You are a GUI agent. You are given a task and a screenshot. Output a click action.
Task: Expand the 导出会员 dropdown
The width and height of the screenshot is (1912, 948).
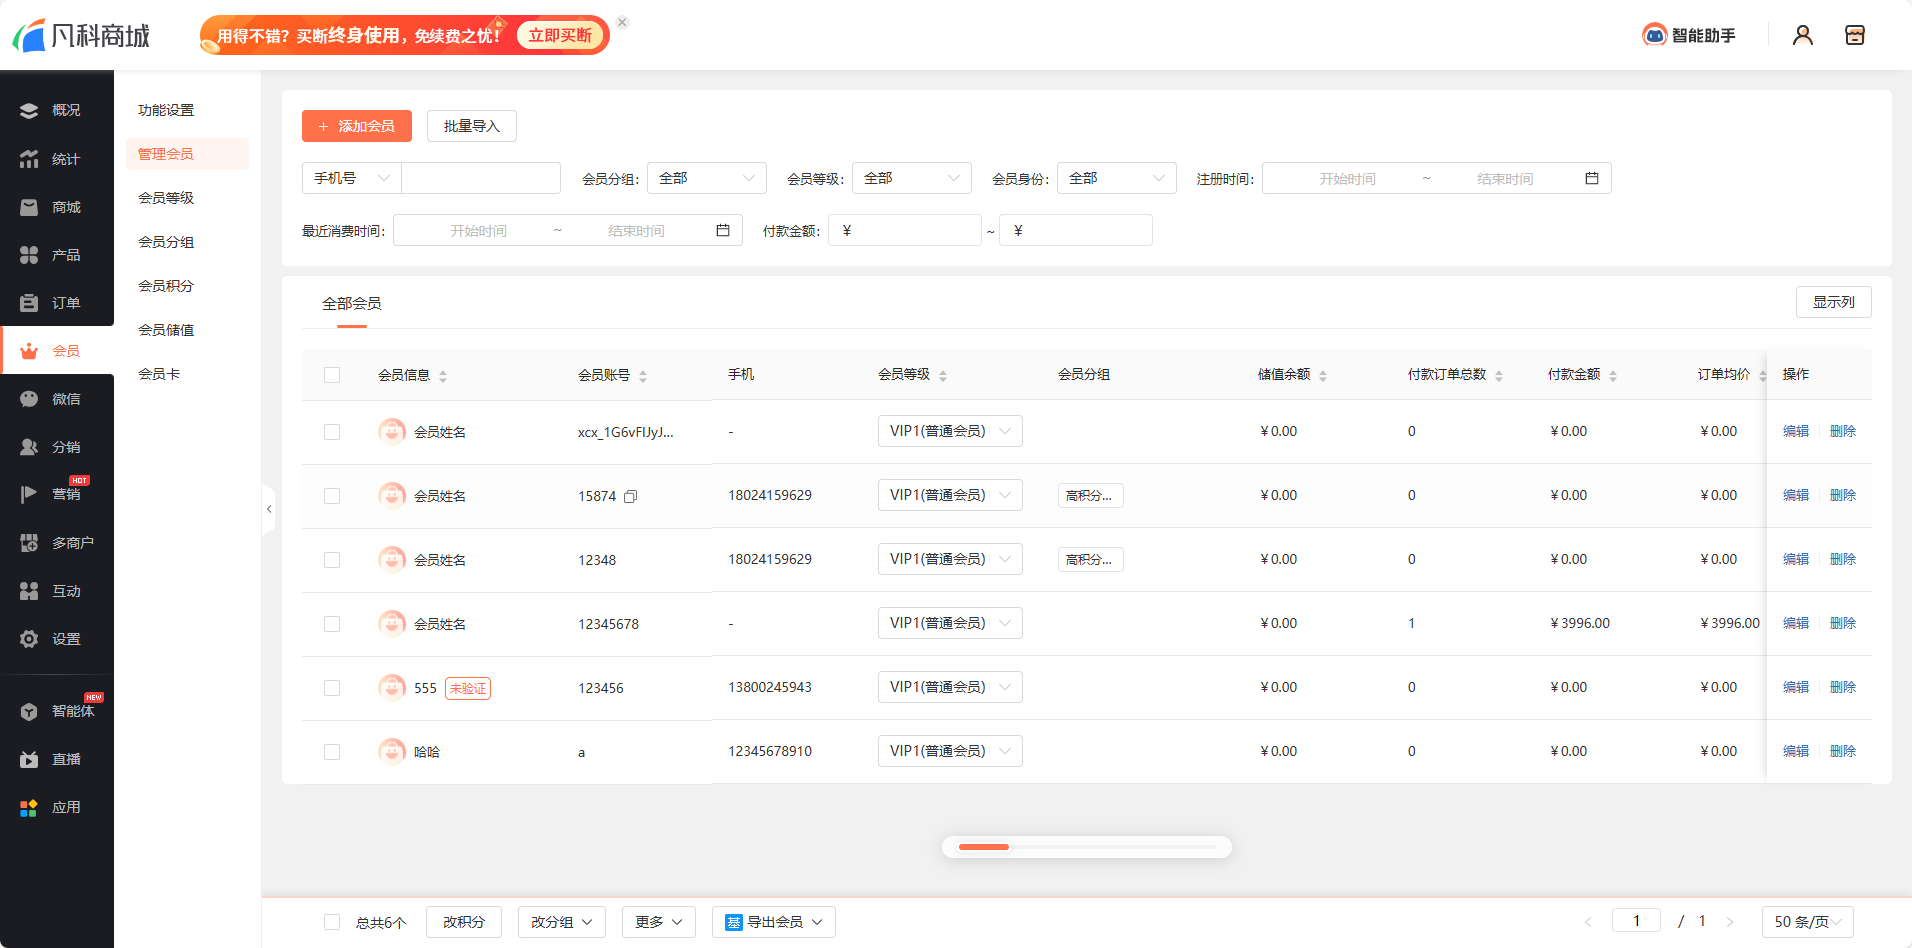(x=774, y=922)
